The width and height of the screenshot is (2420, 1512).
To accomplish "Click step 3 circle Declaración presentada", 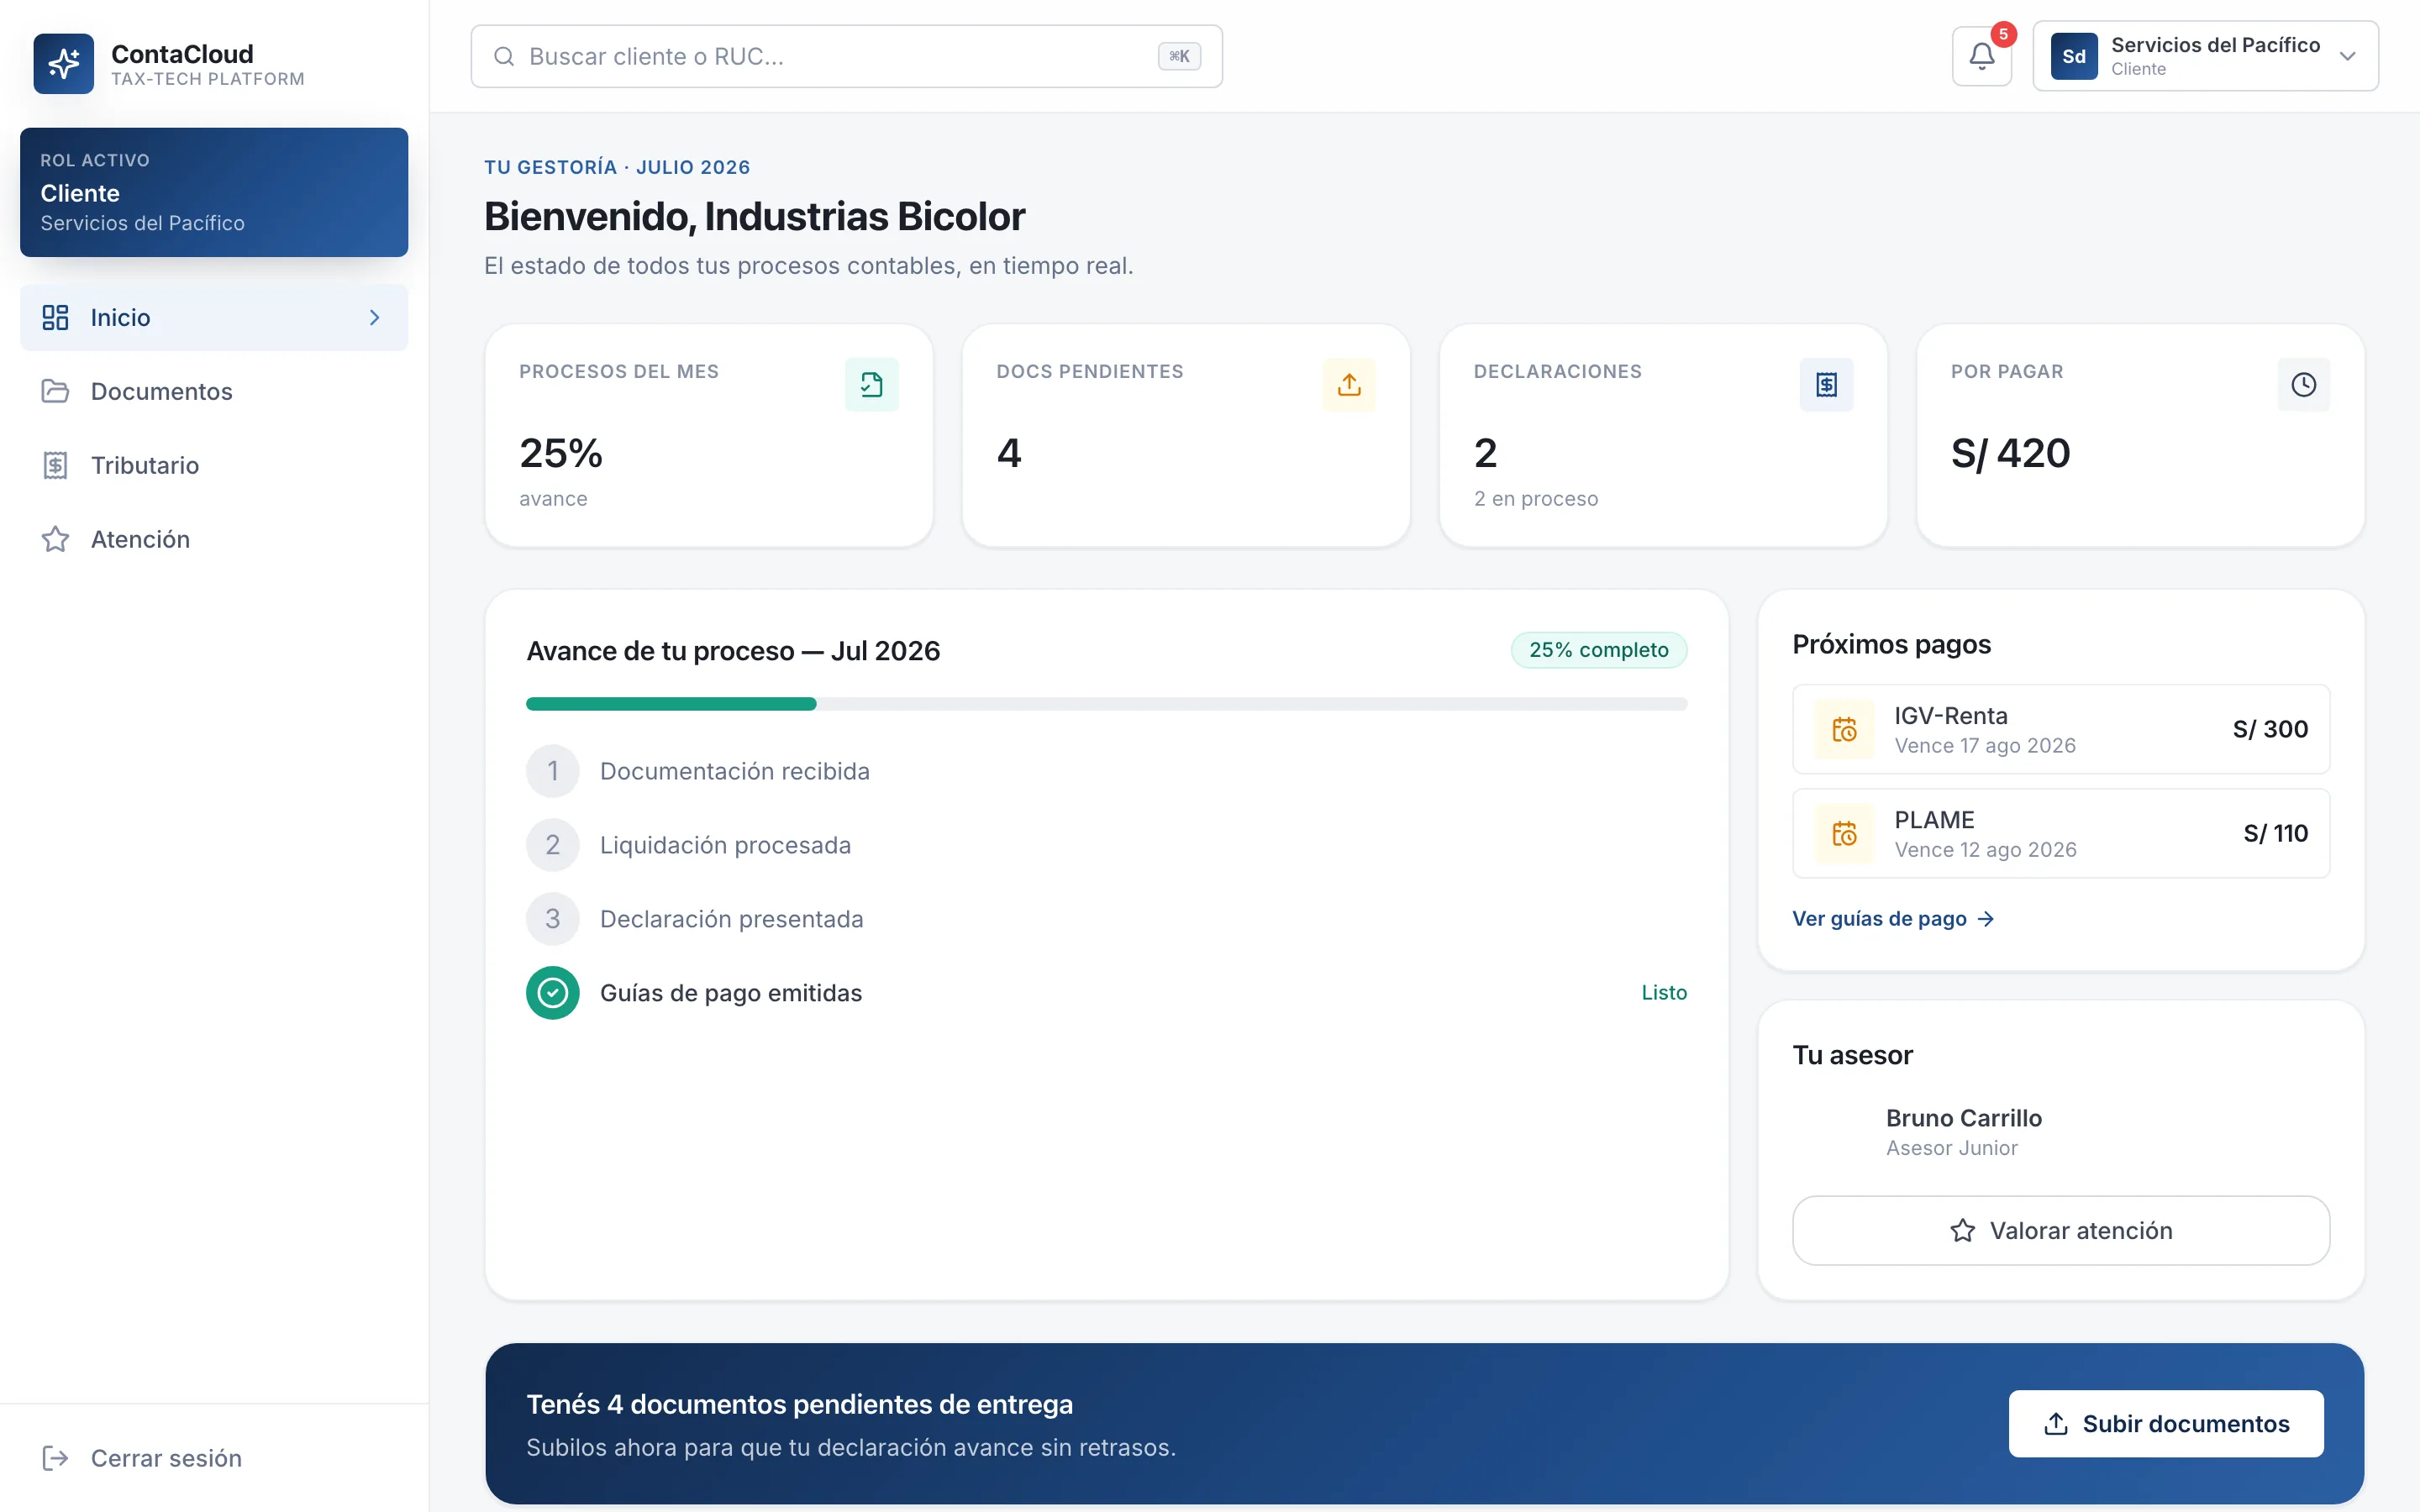I will point(553,919).
